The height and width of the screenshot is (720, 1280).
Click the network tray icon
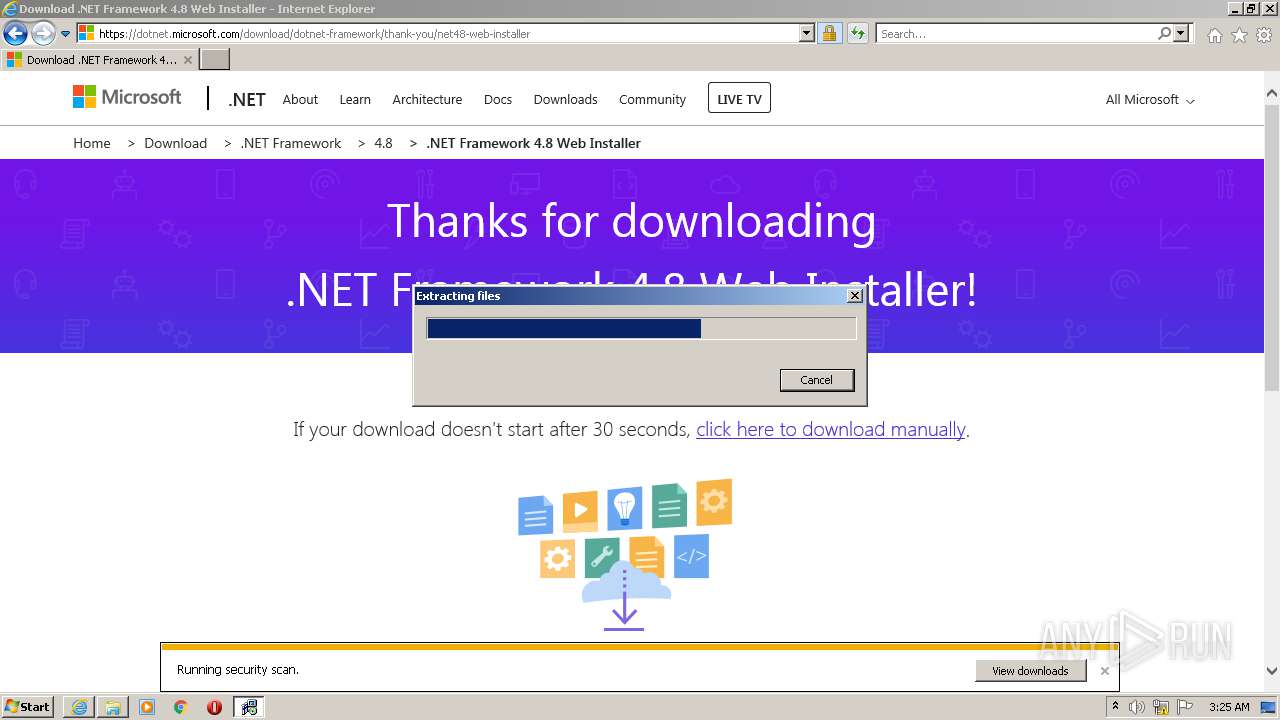pos(1161,707)
